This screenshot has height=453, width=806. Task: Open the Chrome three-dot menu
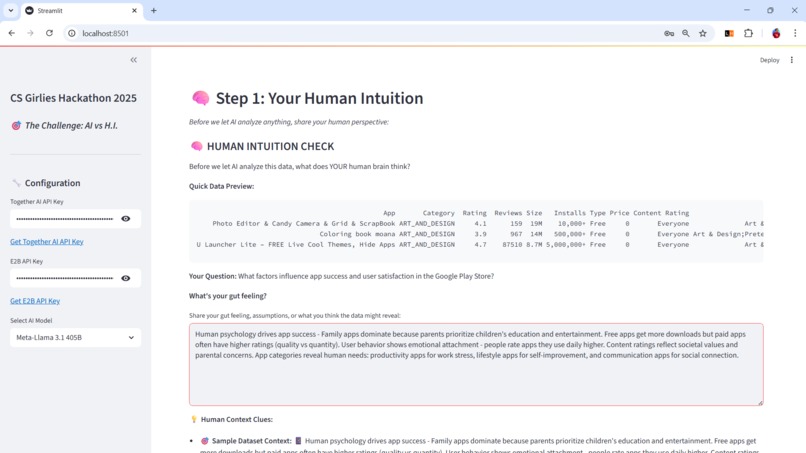795,33
